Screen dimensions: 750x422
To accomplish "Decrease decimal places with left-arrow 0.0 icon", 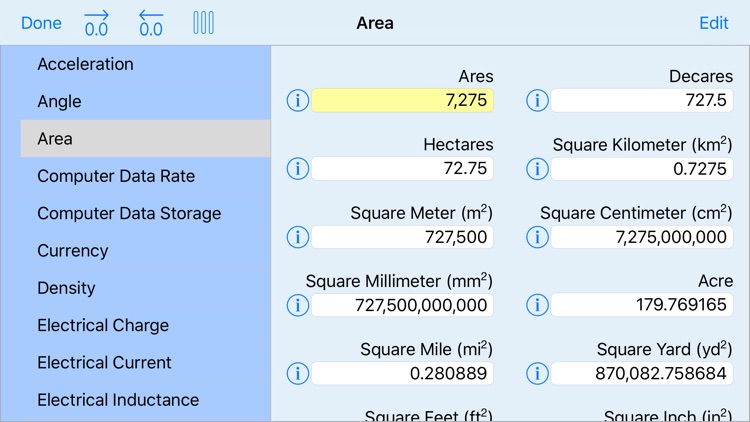I will click(x=151, y=23).
